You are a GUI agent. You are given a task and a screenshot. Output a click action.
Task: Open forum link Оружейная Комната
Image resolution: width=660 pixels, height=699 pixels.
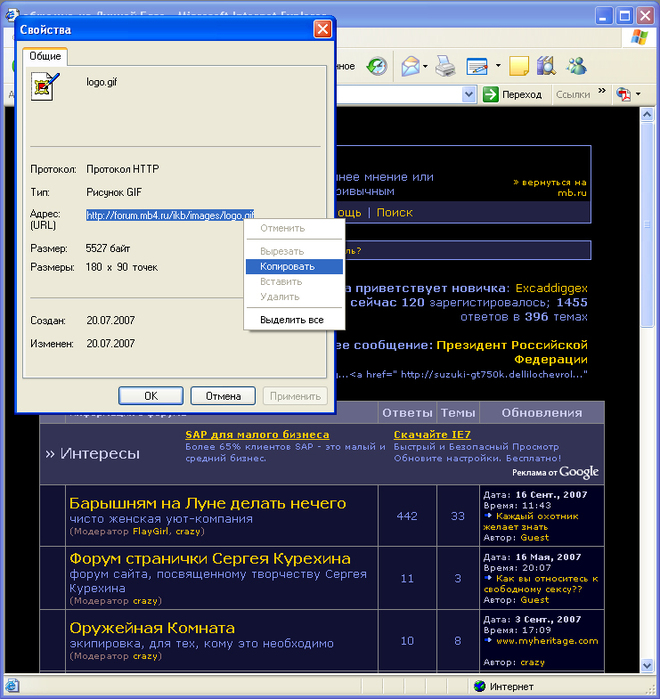(152, 628)
